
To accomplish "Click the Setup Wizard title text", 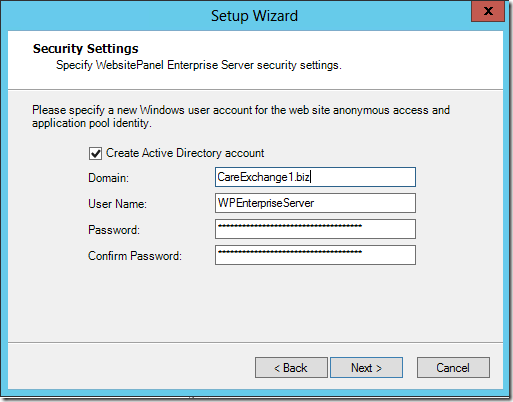I will coord(254,16).
